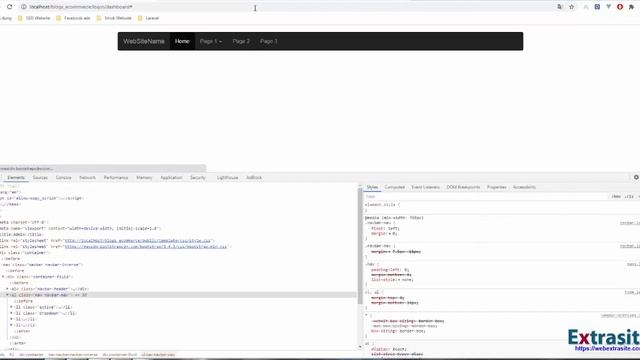This screenshot has width=640, height=360.
Task: Open the Styles sidebar tab
Action: pos(372,187)
